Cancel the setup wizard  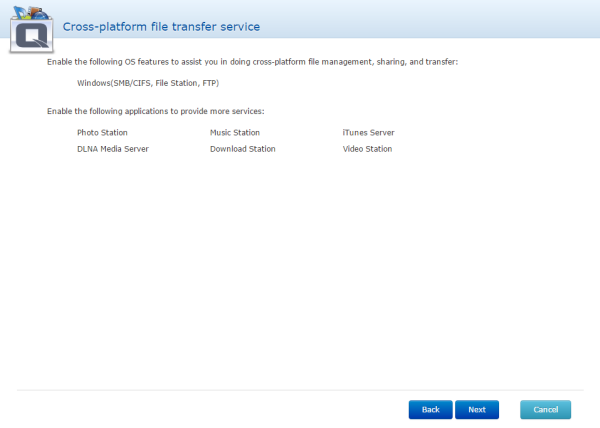545,410
